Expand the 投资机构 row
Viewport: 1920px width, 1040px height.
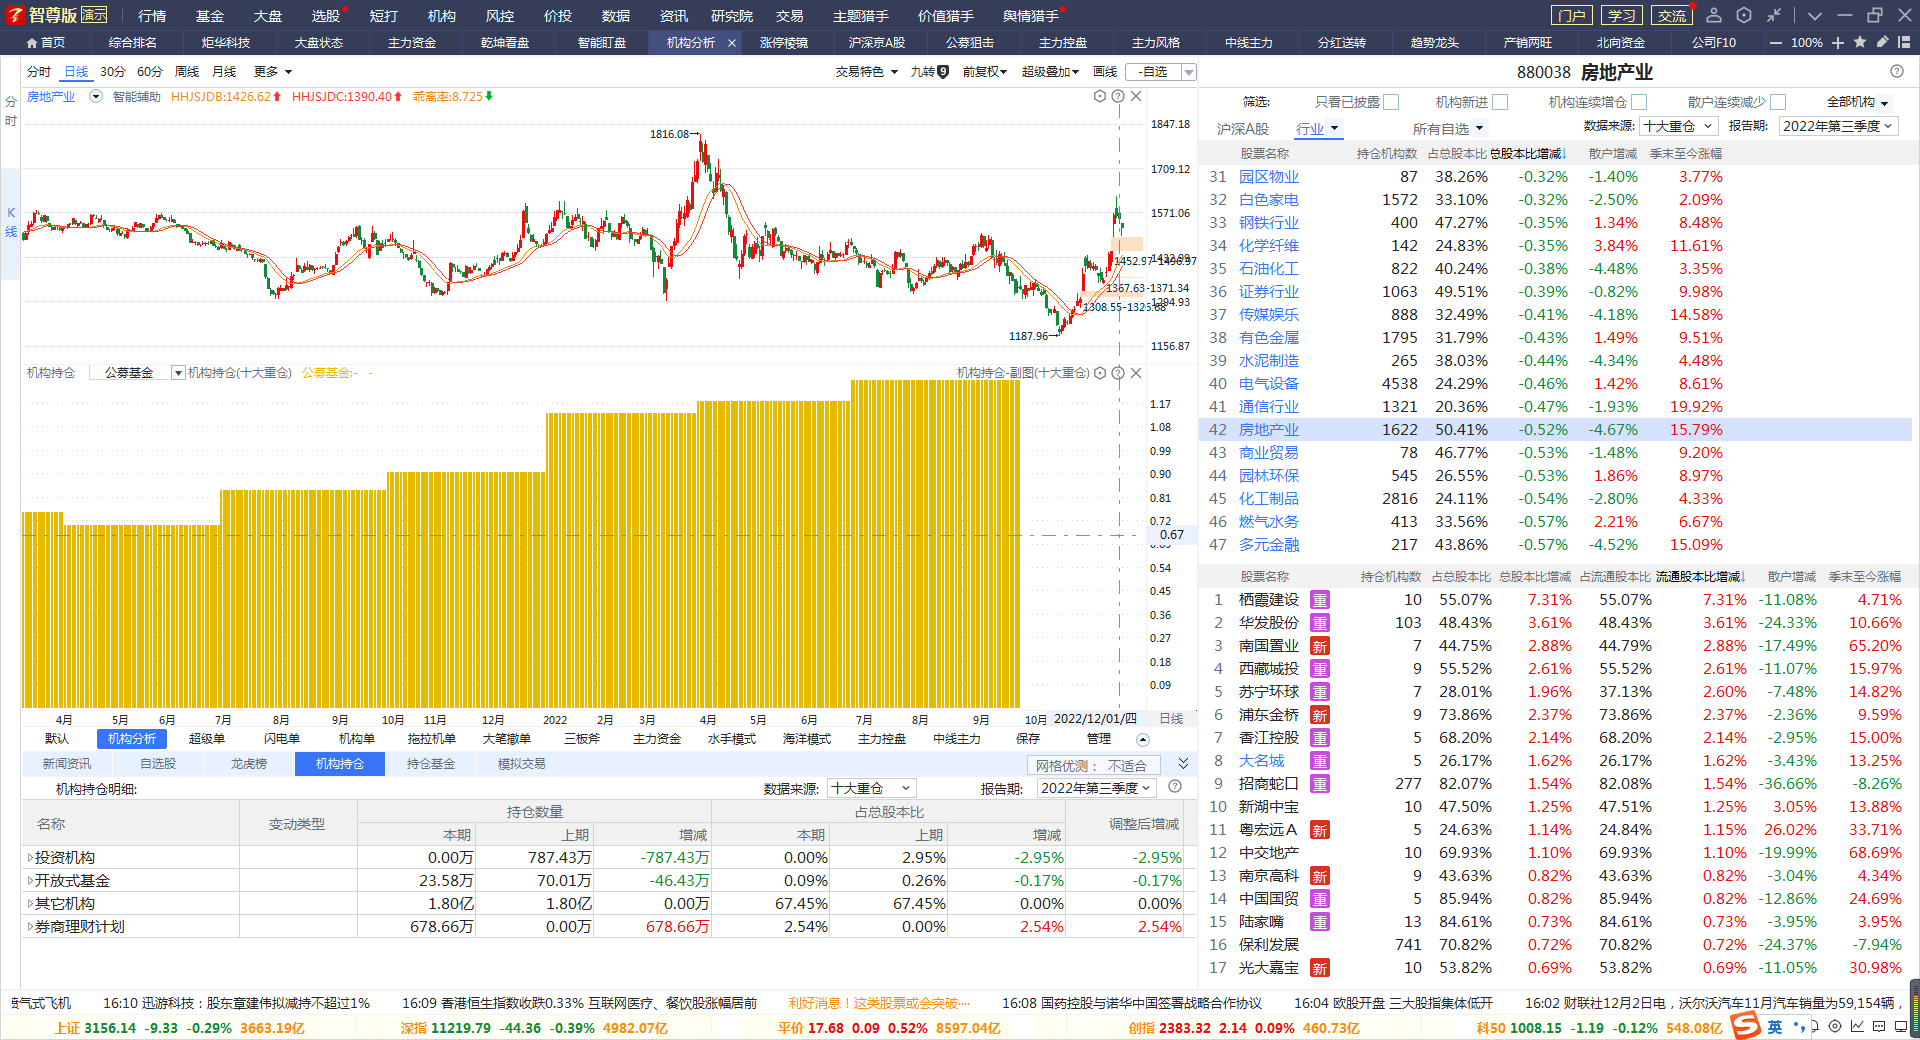coord(30,858)
